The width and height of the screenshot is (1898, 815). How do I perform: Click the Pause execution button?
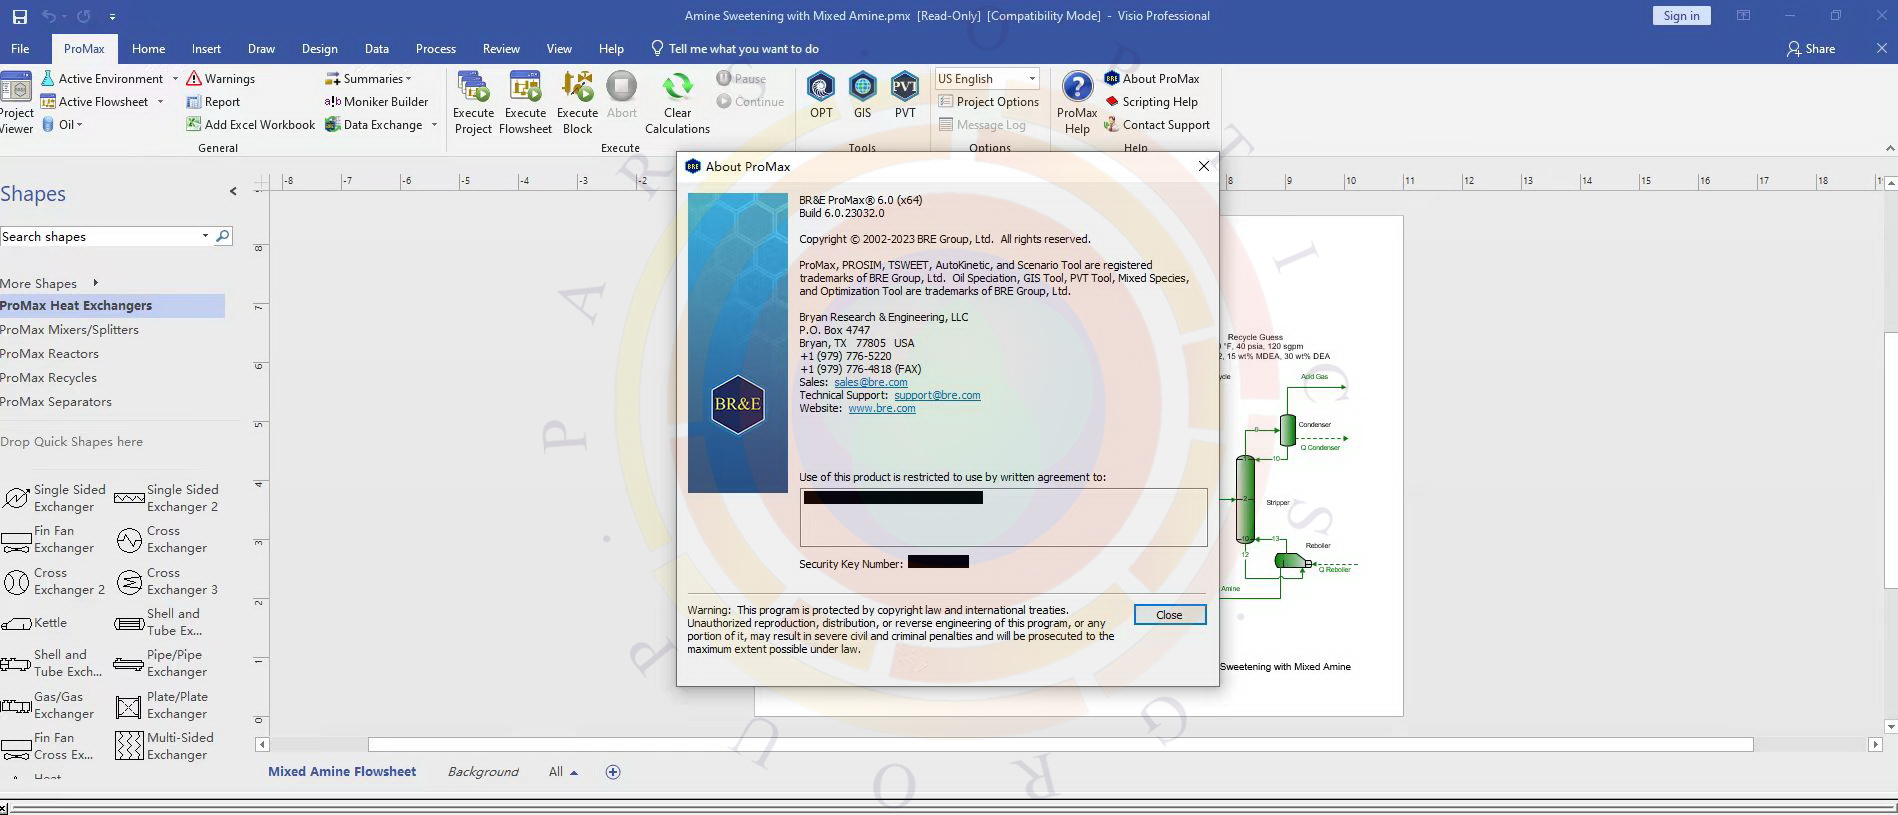tap(741, 78)
